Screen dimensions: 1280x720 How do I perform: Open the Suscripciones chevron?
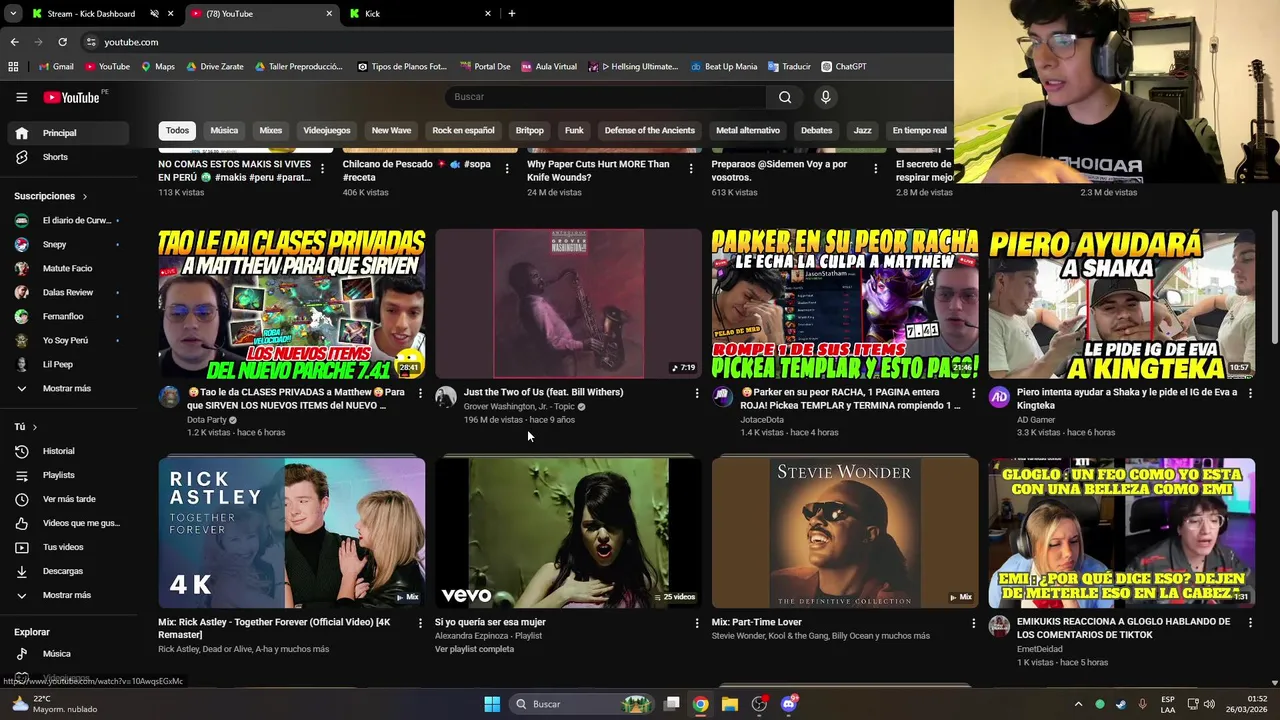85,196
